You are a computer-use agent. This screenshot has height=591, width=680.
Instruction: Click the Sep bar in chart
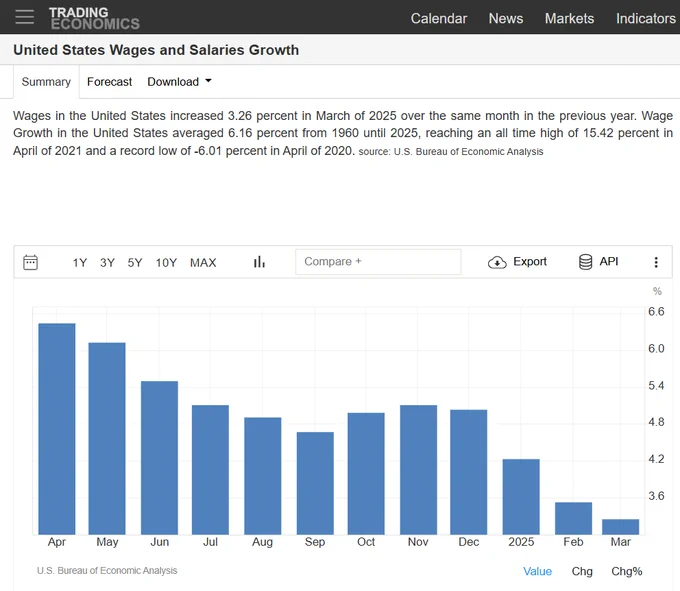[x=315, y=483]
